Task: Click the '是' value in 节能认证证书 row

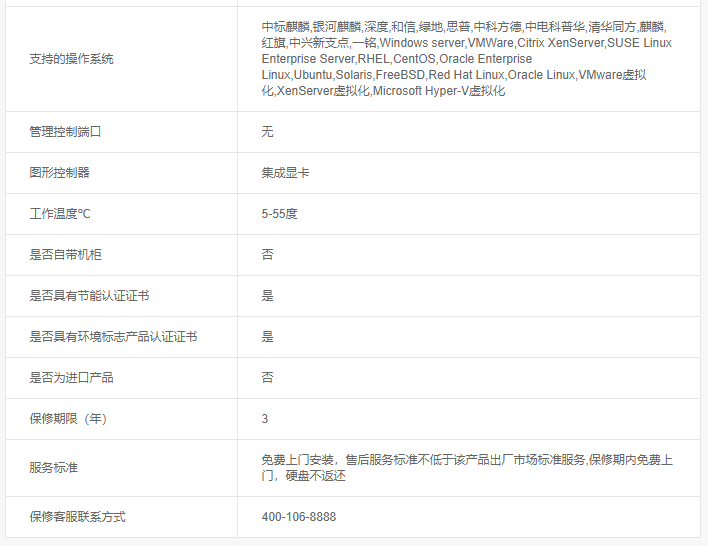Action: 267,296
